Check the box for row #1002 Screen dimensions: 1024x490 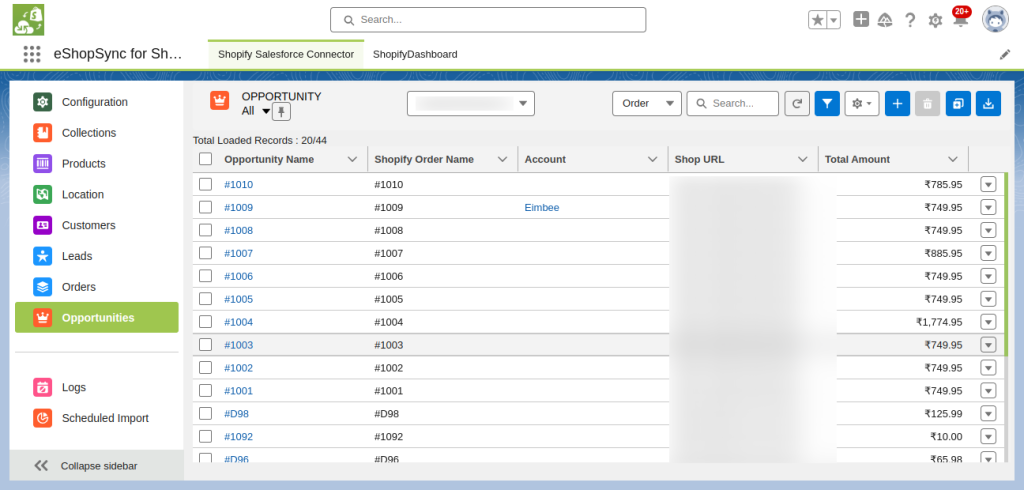tap(206, 367)
